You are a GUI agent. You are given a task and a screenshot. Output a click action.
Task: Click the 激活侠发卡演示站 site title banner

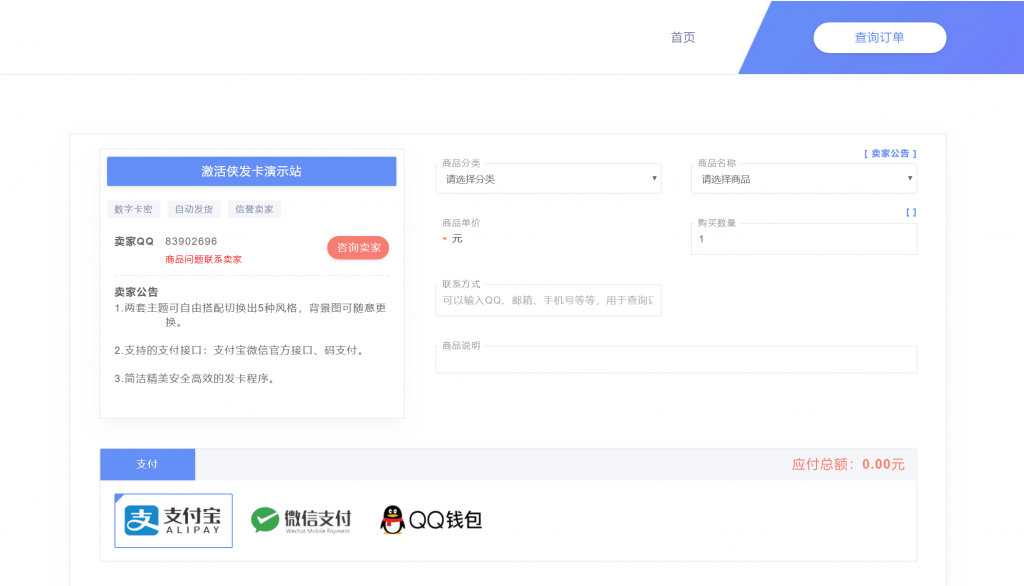pyautogui.click(x=251, y=171)
